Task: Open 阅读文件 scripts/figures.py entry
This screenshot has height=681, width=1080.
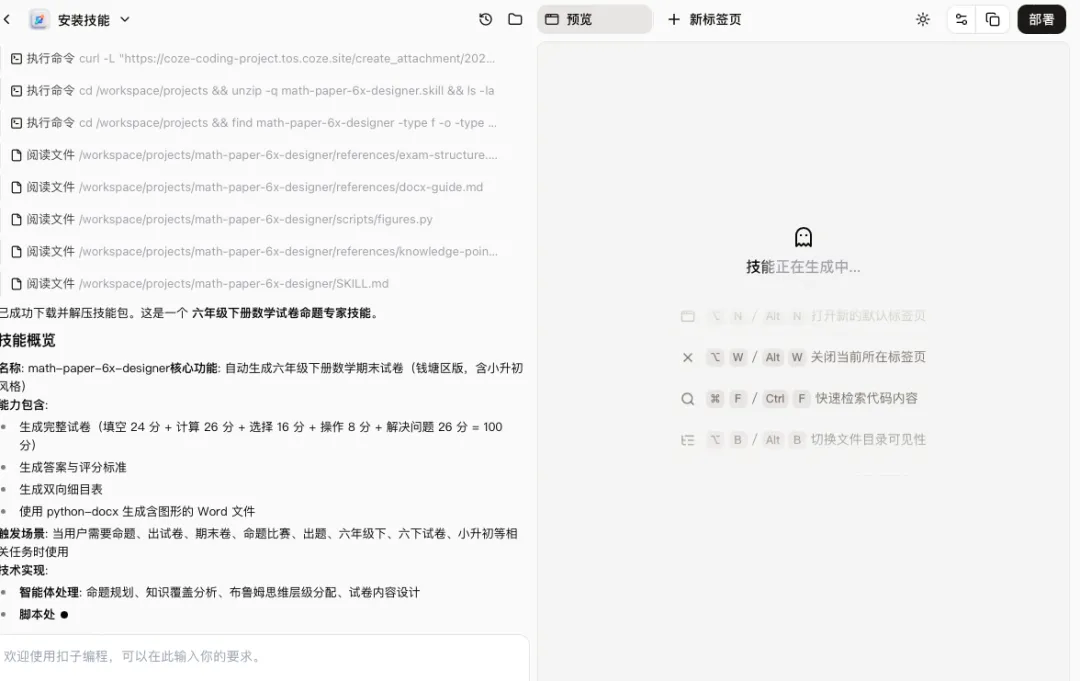Action: (222, 219)
